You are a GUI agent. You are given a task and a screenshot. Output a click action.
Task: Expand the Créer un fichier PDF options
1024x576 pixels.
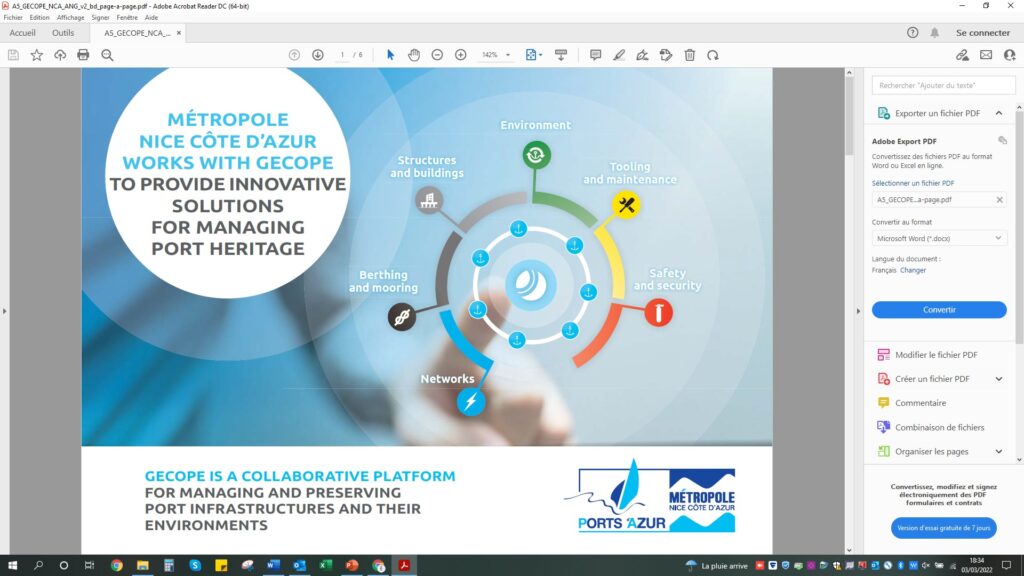point(999,379)
